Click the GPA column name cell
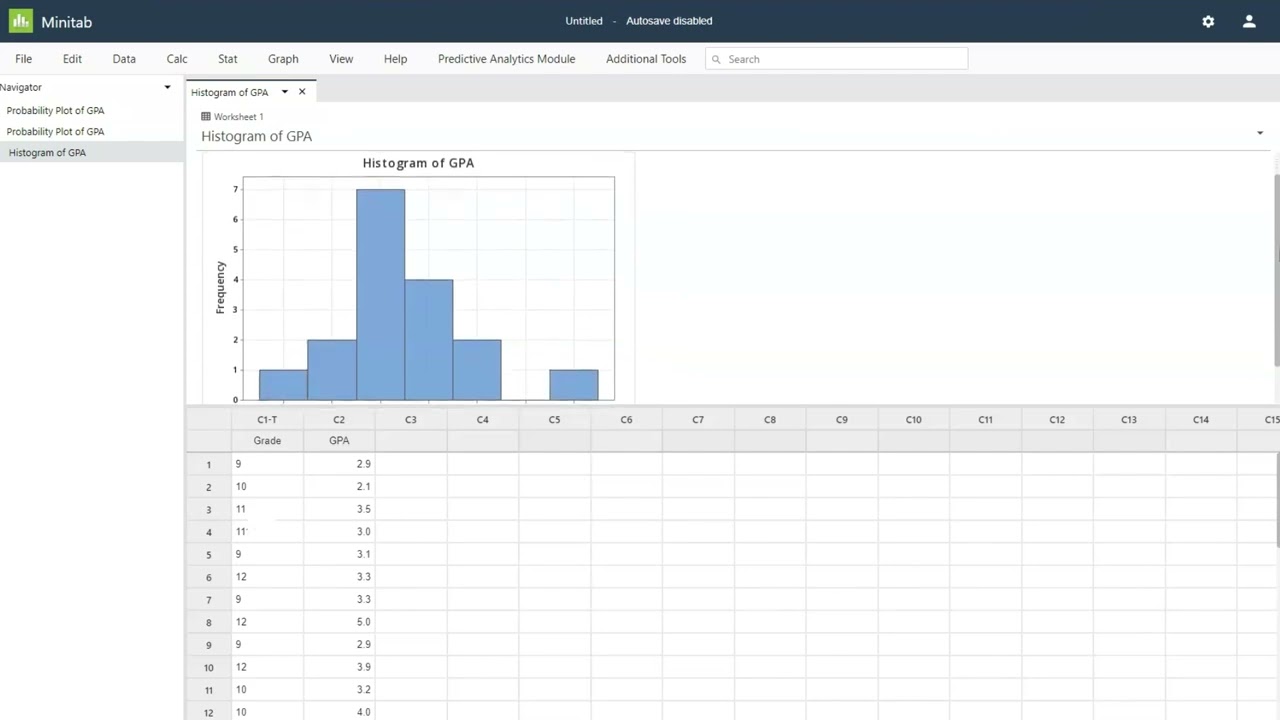1280x720 pixels. [x=339, y=441]
